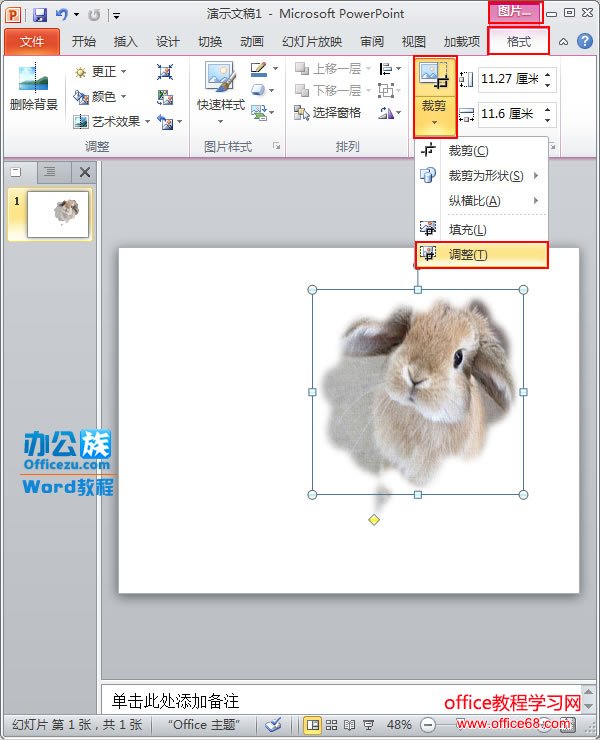
Task: Click the Compress Pictures icon
Action: point(165,72)
